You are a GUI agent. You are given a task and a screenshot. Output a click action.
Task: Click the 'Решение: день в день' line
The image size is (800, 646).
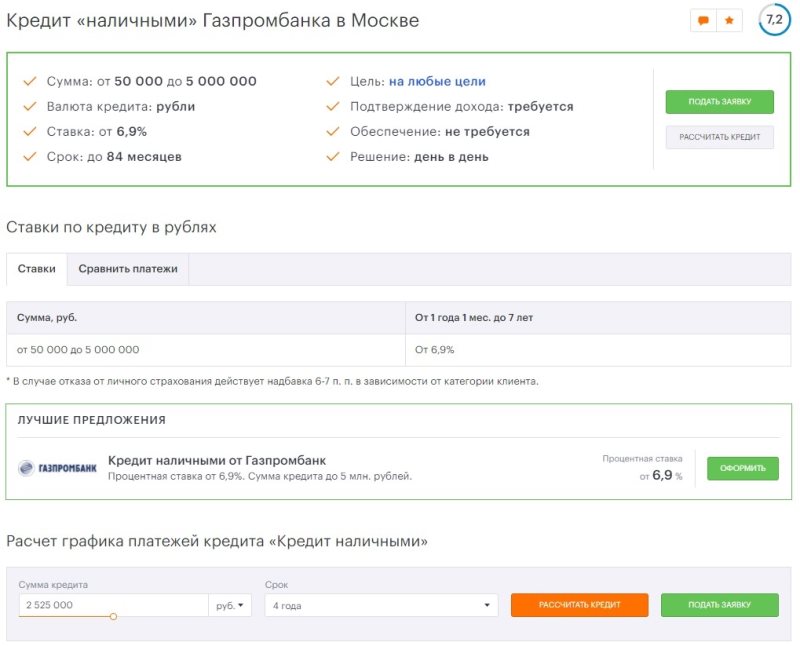(419, 157)
